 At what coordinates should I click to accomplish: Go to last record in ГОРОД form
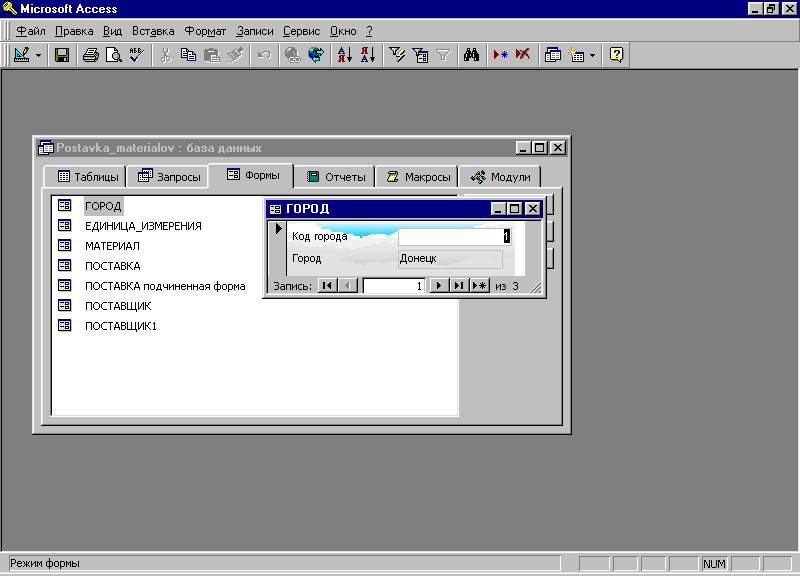(x=459, y=286)
